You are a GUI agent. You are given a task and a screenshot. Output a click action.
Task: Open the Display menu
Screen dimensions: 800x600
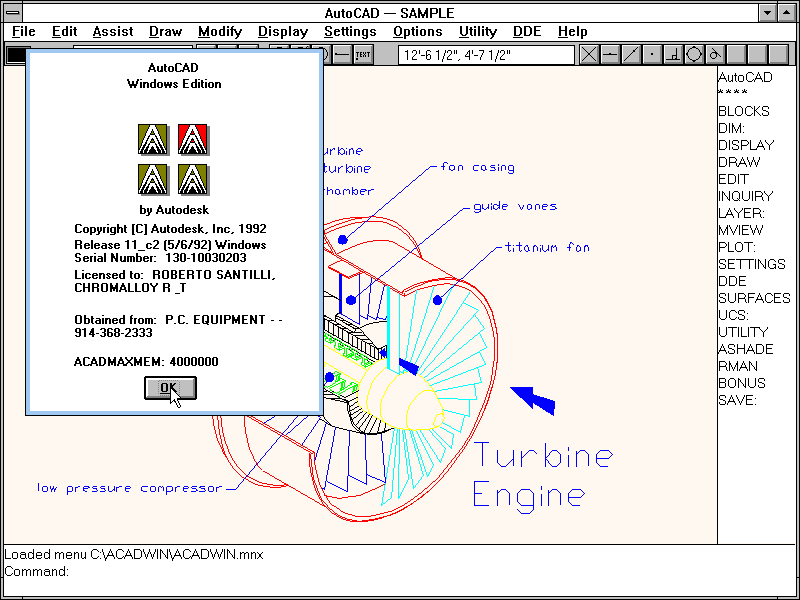283,32
